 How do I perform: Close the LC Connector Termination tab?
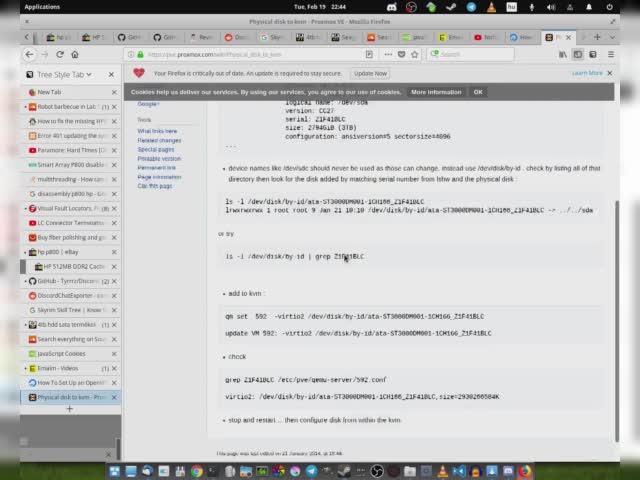(114, 223)
